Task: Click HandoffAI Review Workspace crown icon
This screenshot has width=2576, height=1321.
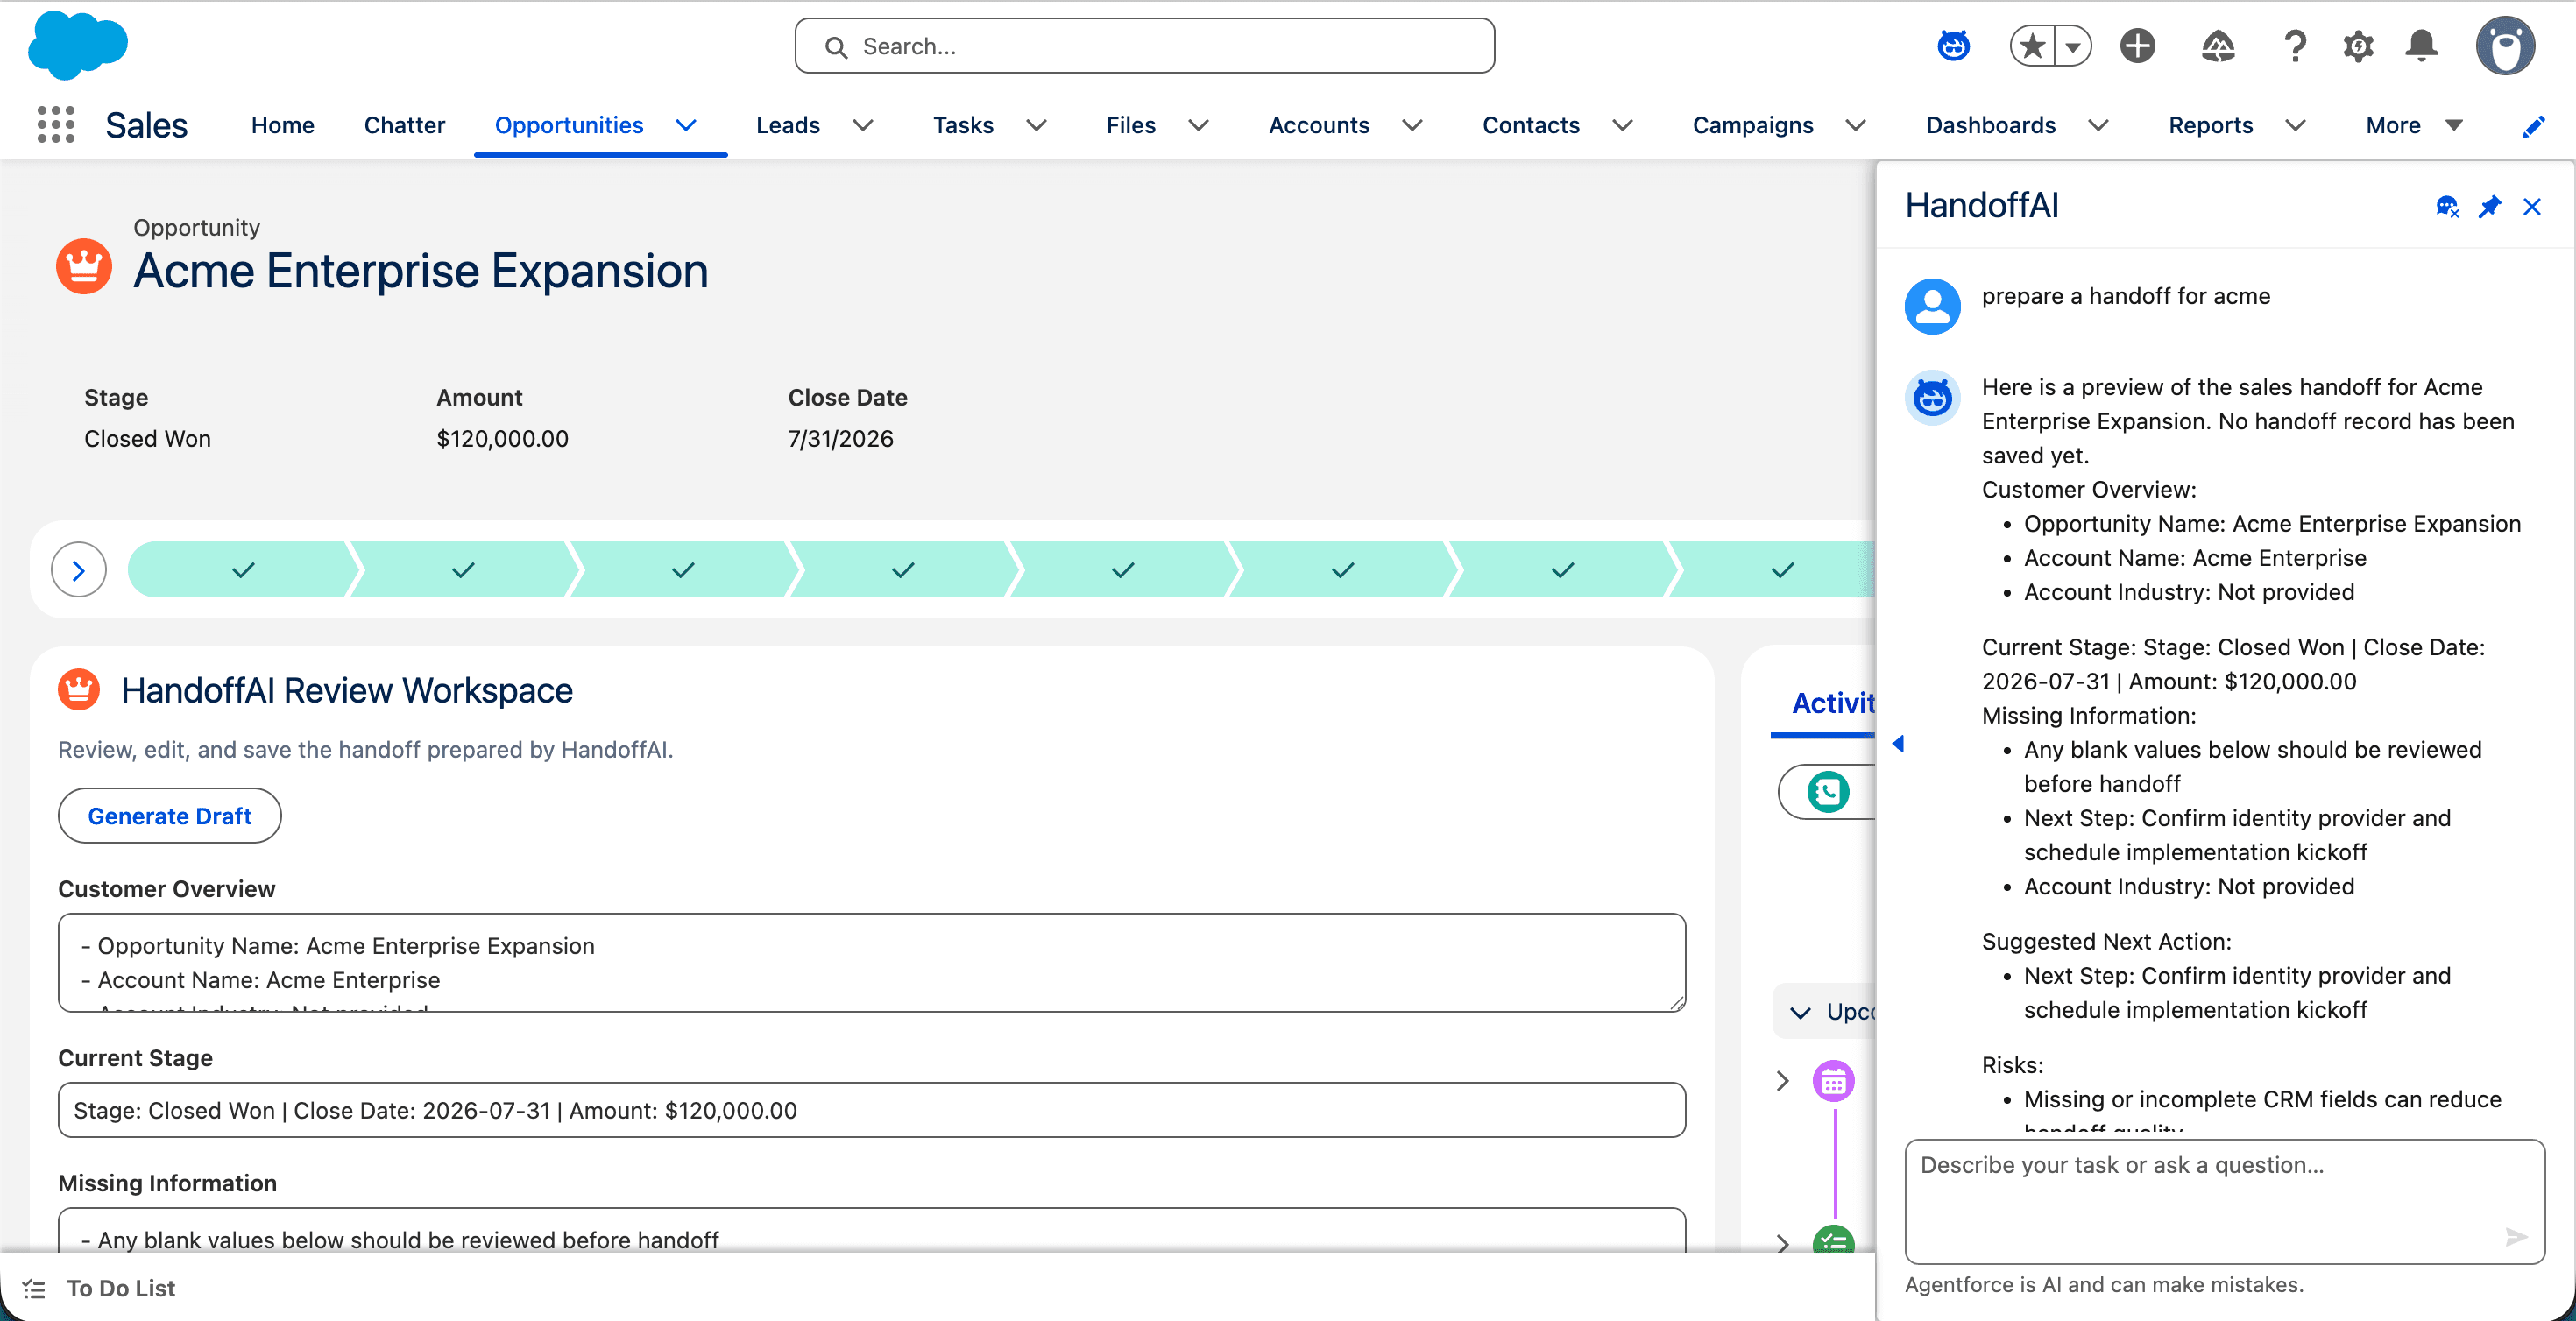Action: pyautogui.click(x=79, y=690)
